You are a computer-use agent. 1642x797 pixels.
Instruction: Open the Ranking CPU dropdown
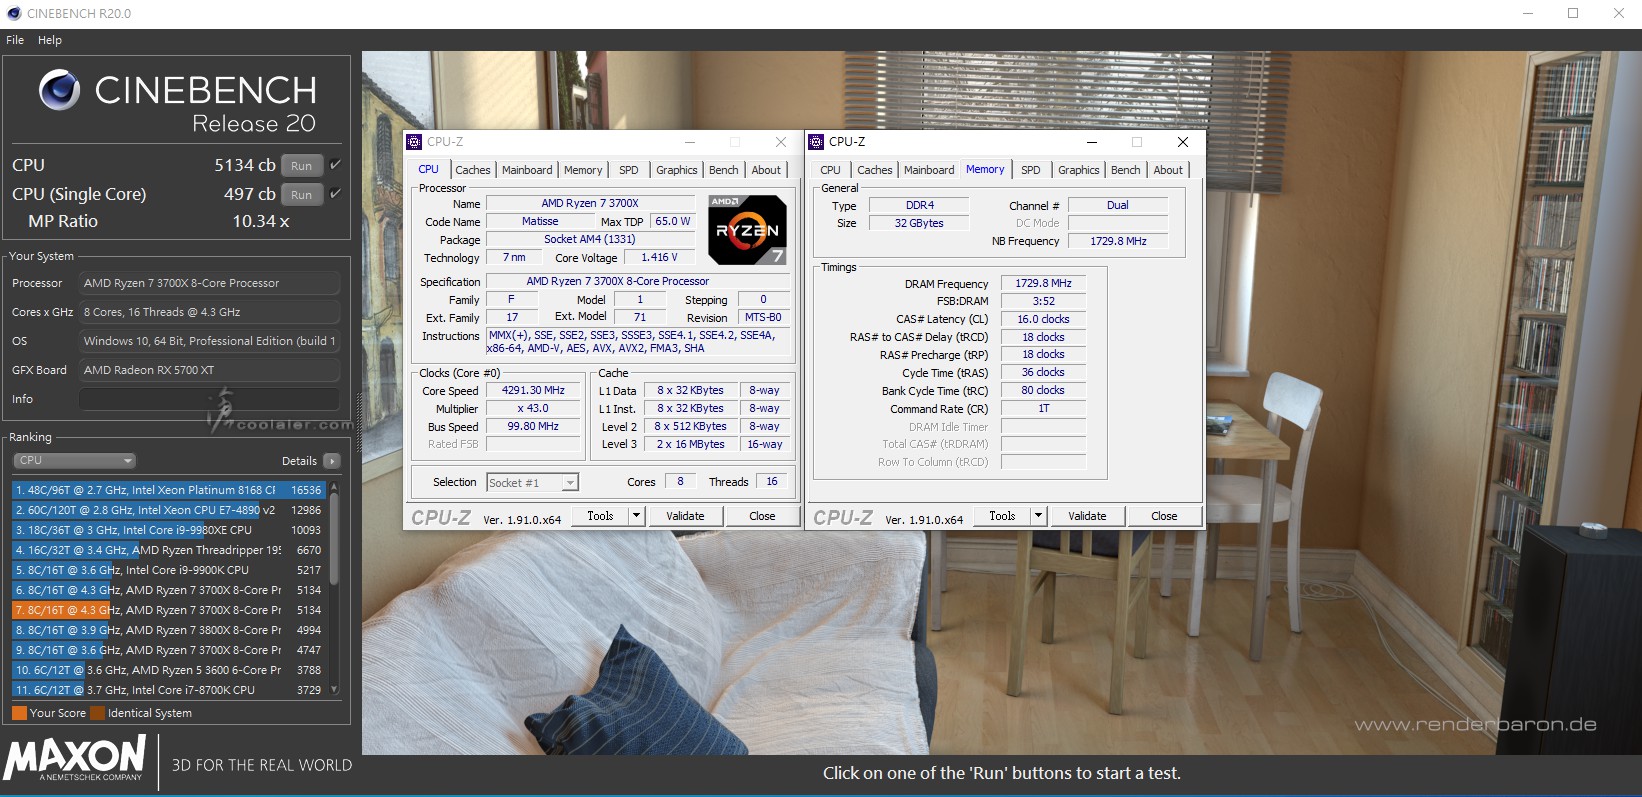click(x=74, y=461)
